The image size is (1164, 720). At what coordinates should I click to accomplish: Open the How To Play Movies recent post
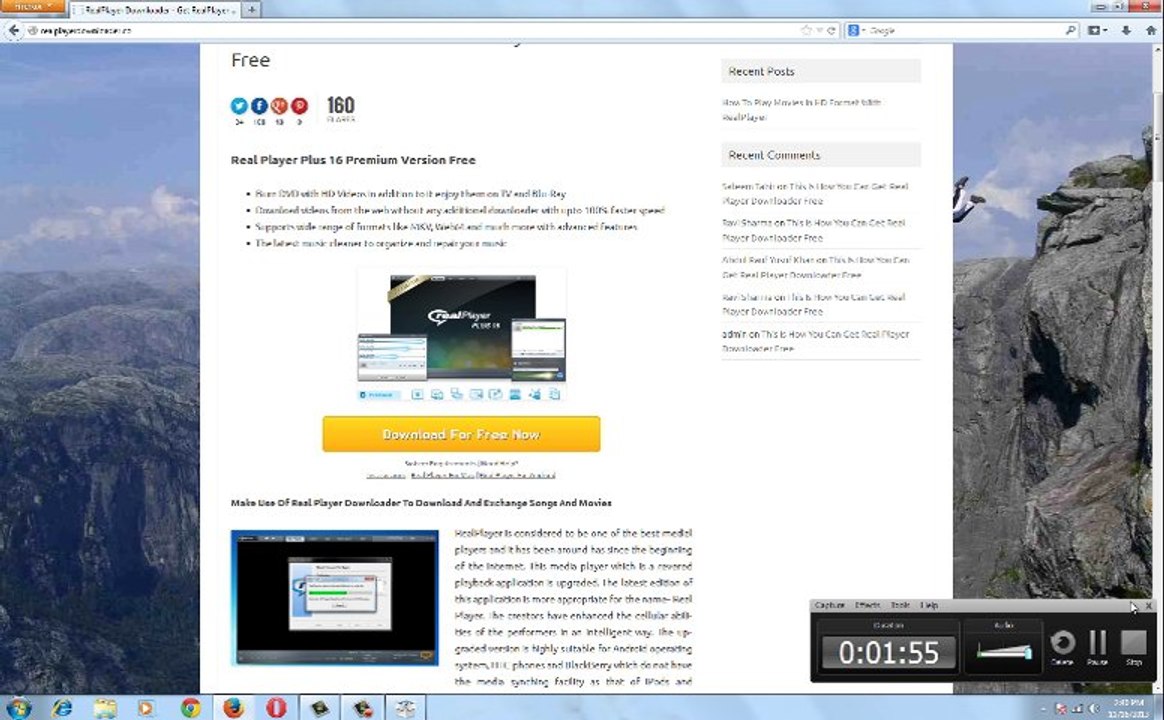802,110
